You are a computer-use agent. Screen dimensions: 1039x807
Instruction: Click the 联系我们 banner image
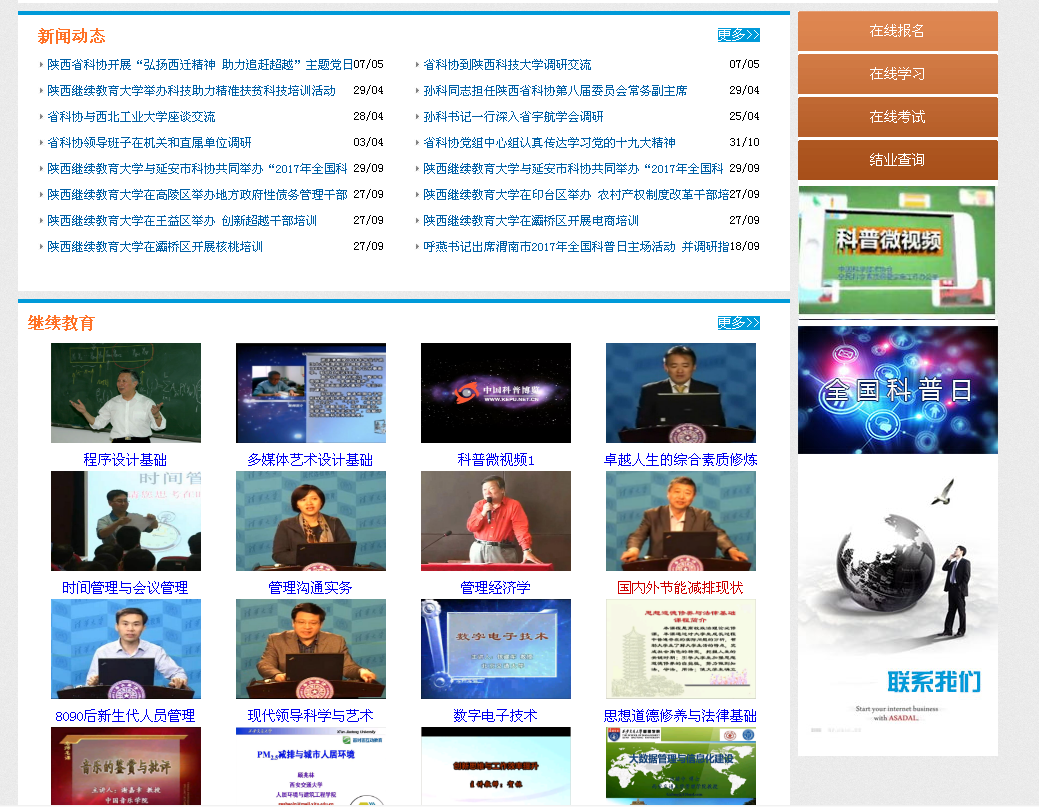pyautogui.click(x=897, y=607)
